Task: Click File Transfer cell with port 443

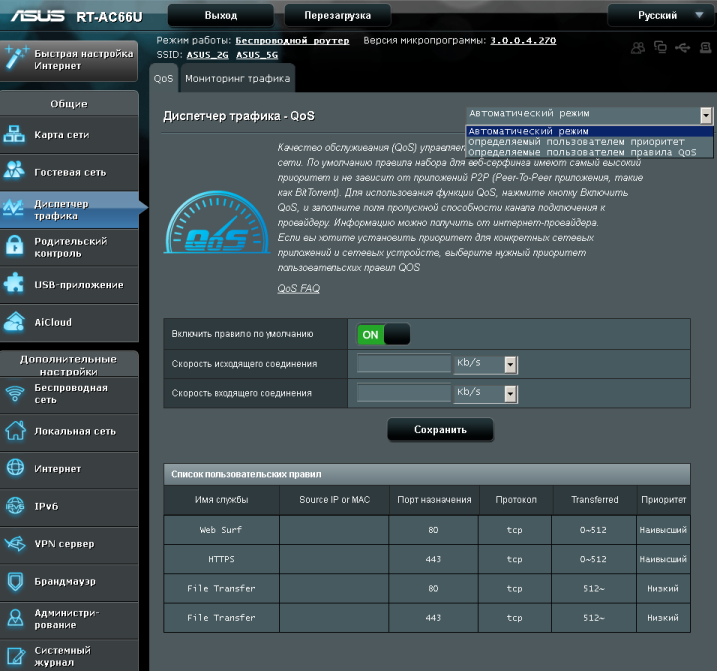Action: pyautogui.click(x=221, y=618)
